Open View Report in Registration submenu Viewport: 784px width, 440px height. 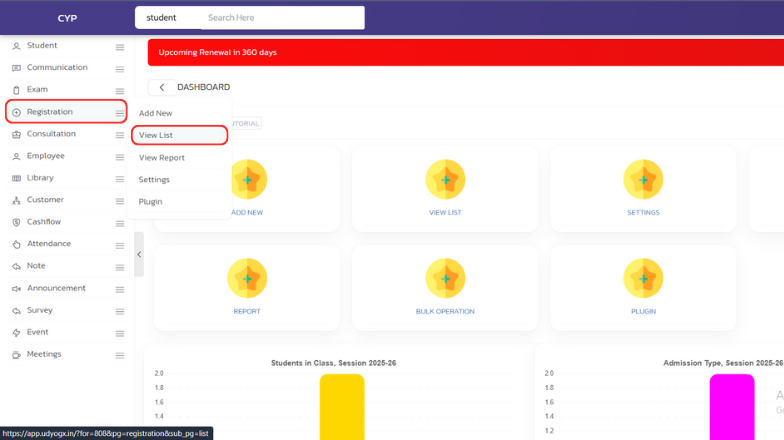click(162, 158)
